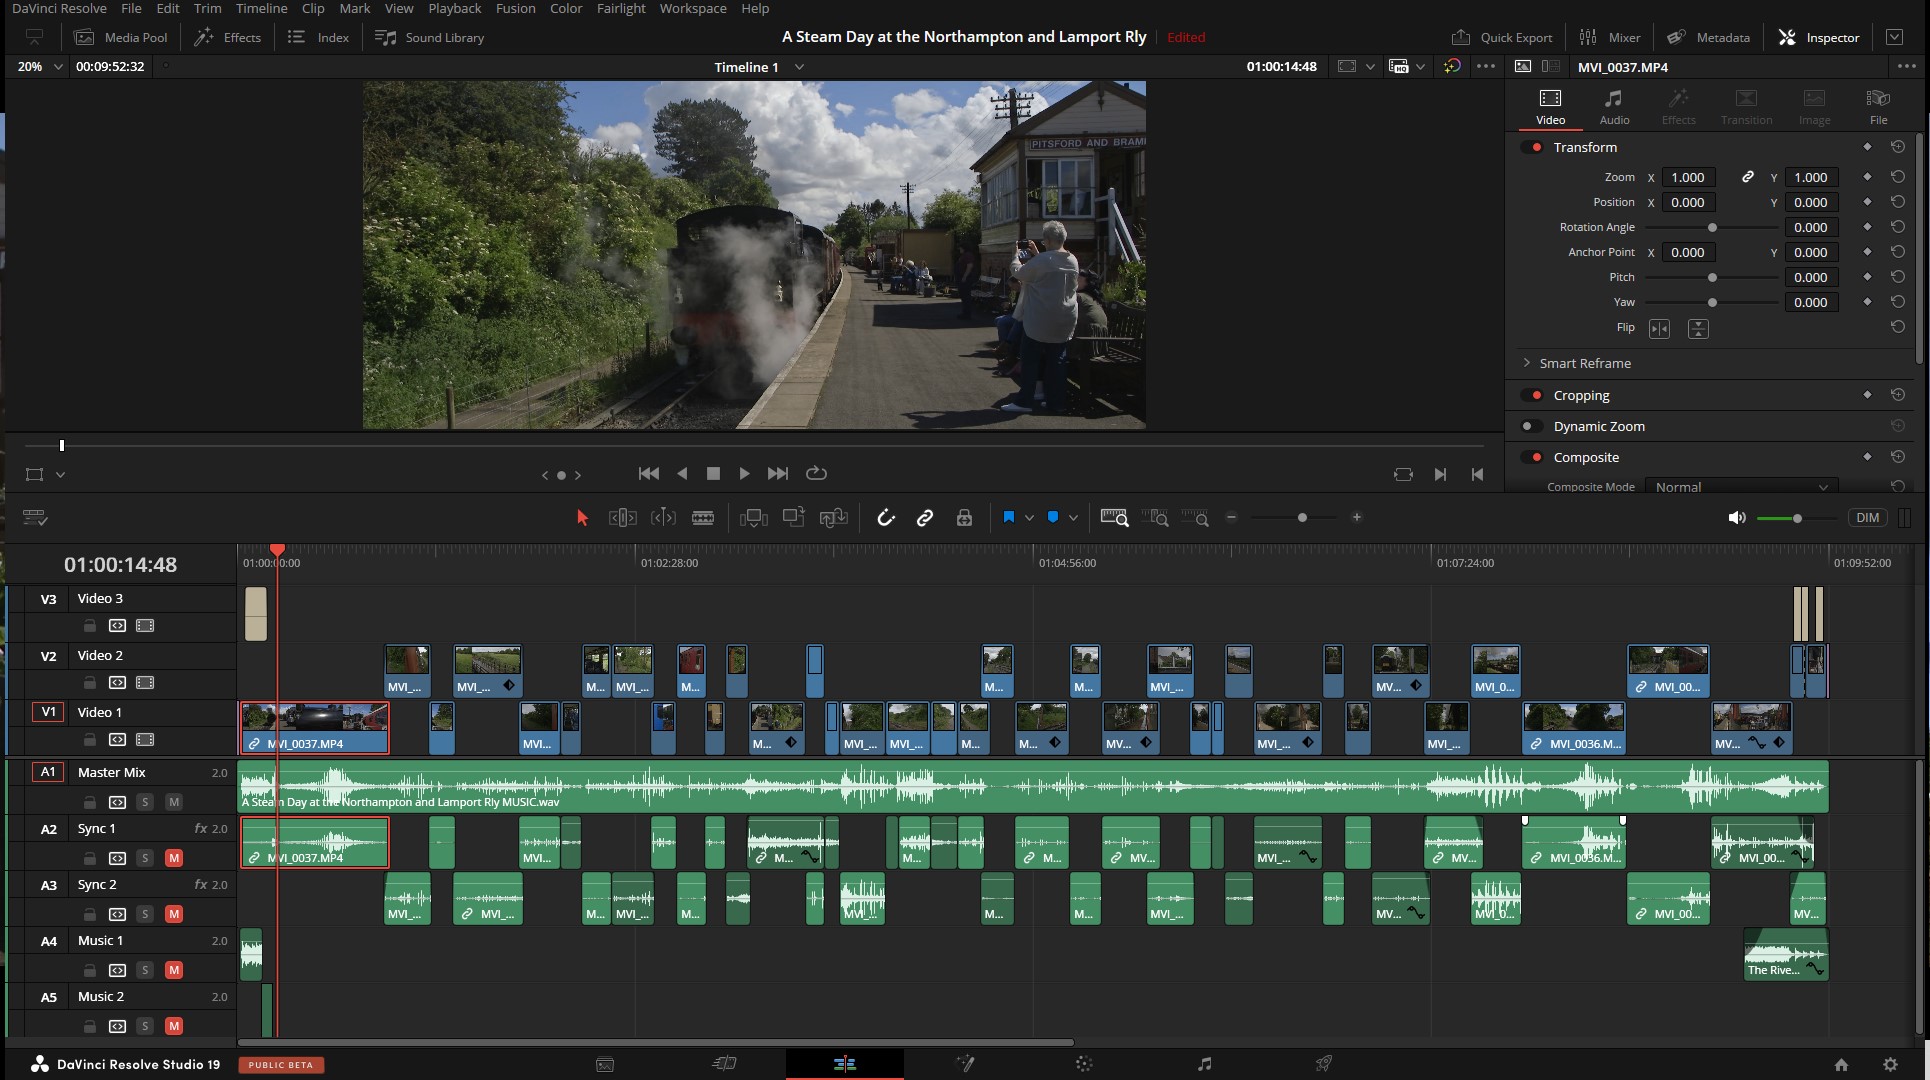The height and width of the screenshot is (1080, 1930).
Task: Select the arrow Selection Mode tool
Action: pyautogui.click(x=582, y=518)
